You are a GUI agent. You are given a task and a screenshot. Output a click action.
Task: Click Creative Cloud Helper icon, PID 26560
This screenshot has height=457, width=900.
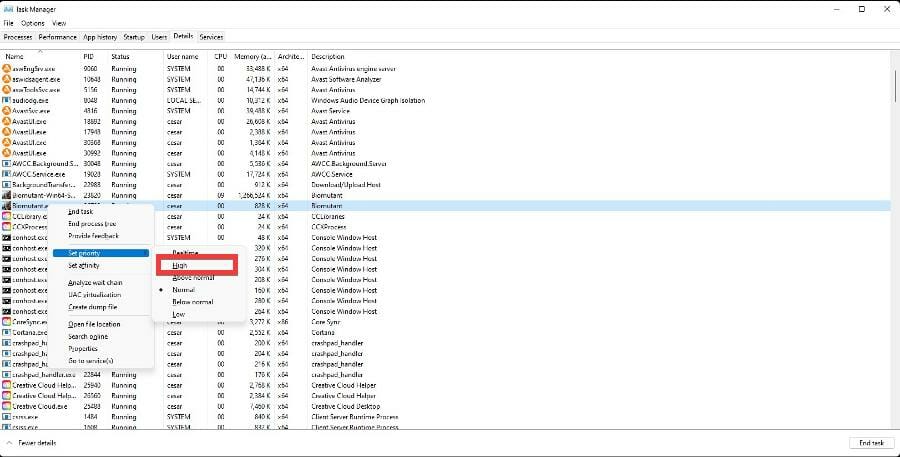pyautogui.click(x=7, y=396)
